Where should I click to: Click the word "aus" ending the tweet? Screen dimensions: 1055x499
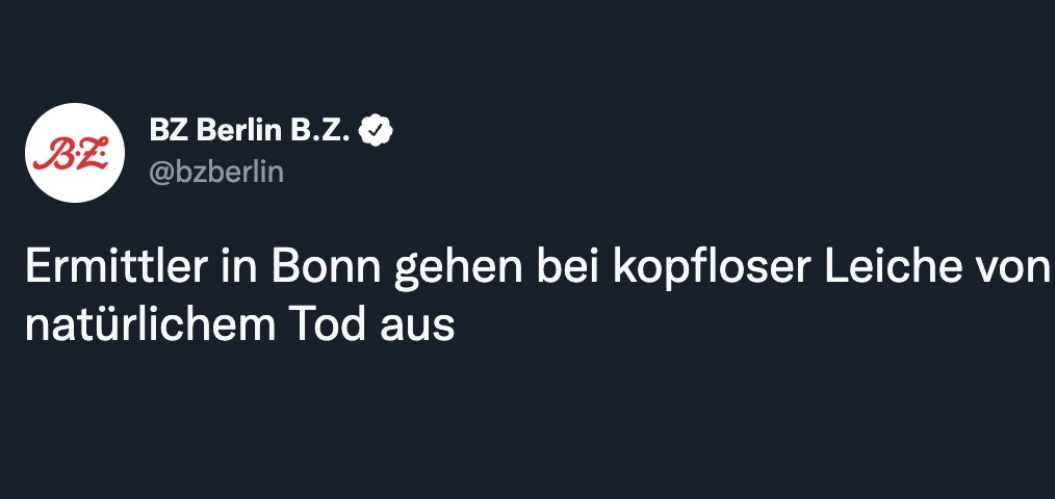(x=420, y=326)
